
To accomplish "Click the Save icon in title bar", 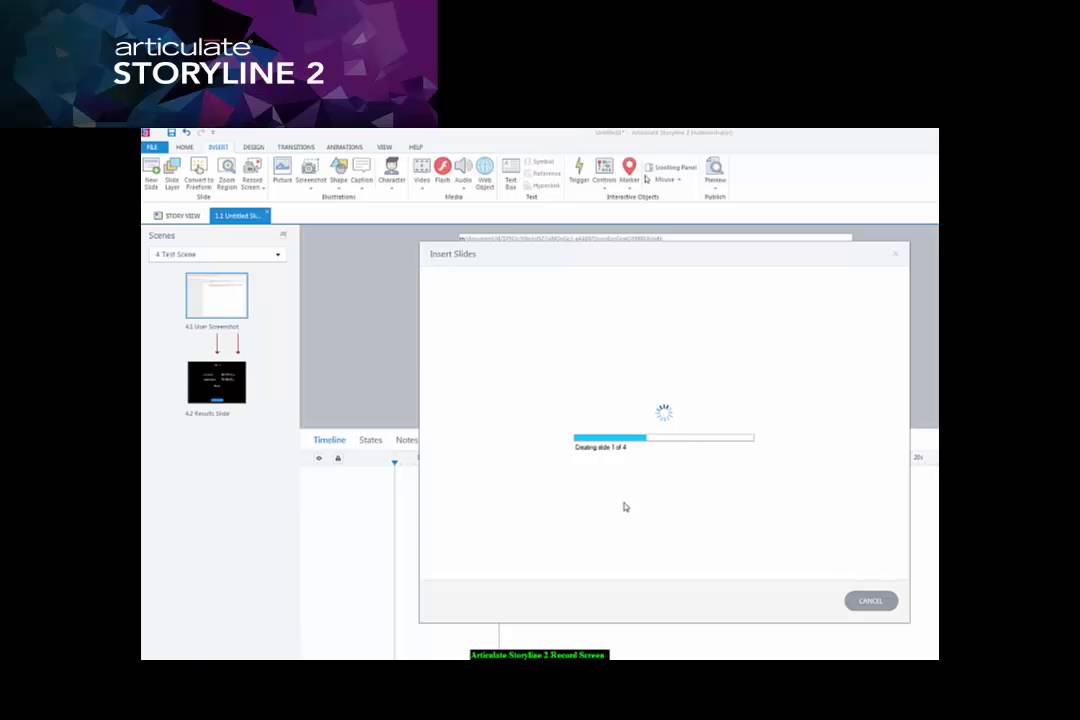I will tap(172, 132).
